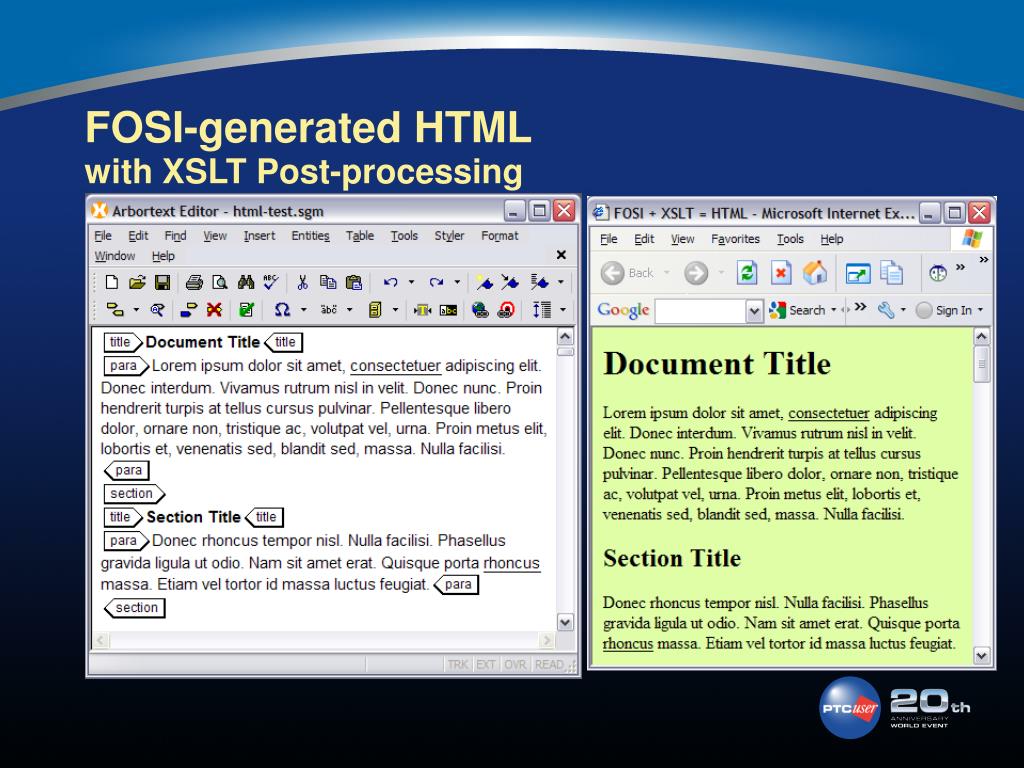This screenshot has width=1024, height=768.
Task: Click the full screen window icon in IE
Action: pyautogui.click(x=857, y=273)
